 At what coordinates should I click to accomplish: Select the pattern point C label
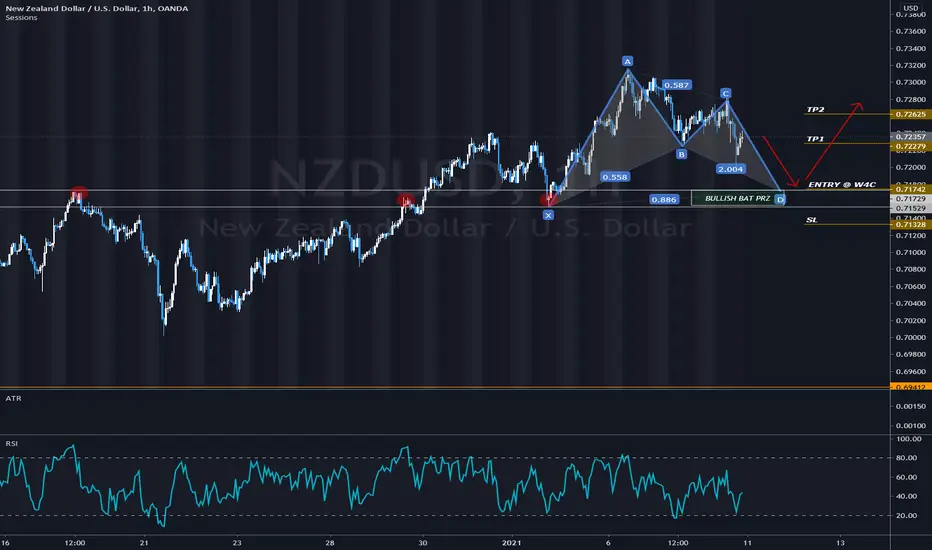click(725, 93)
